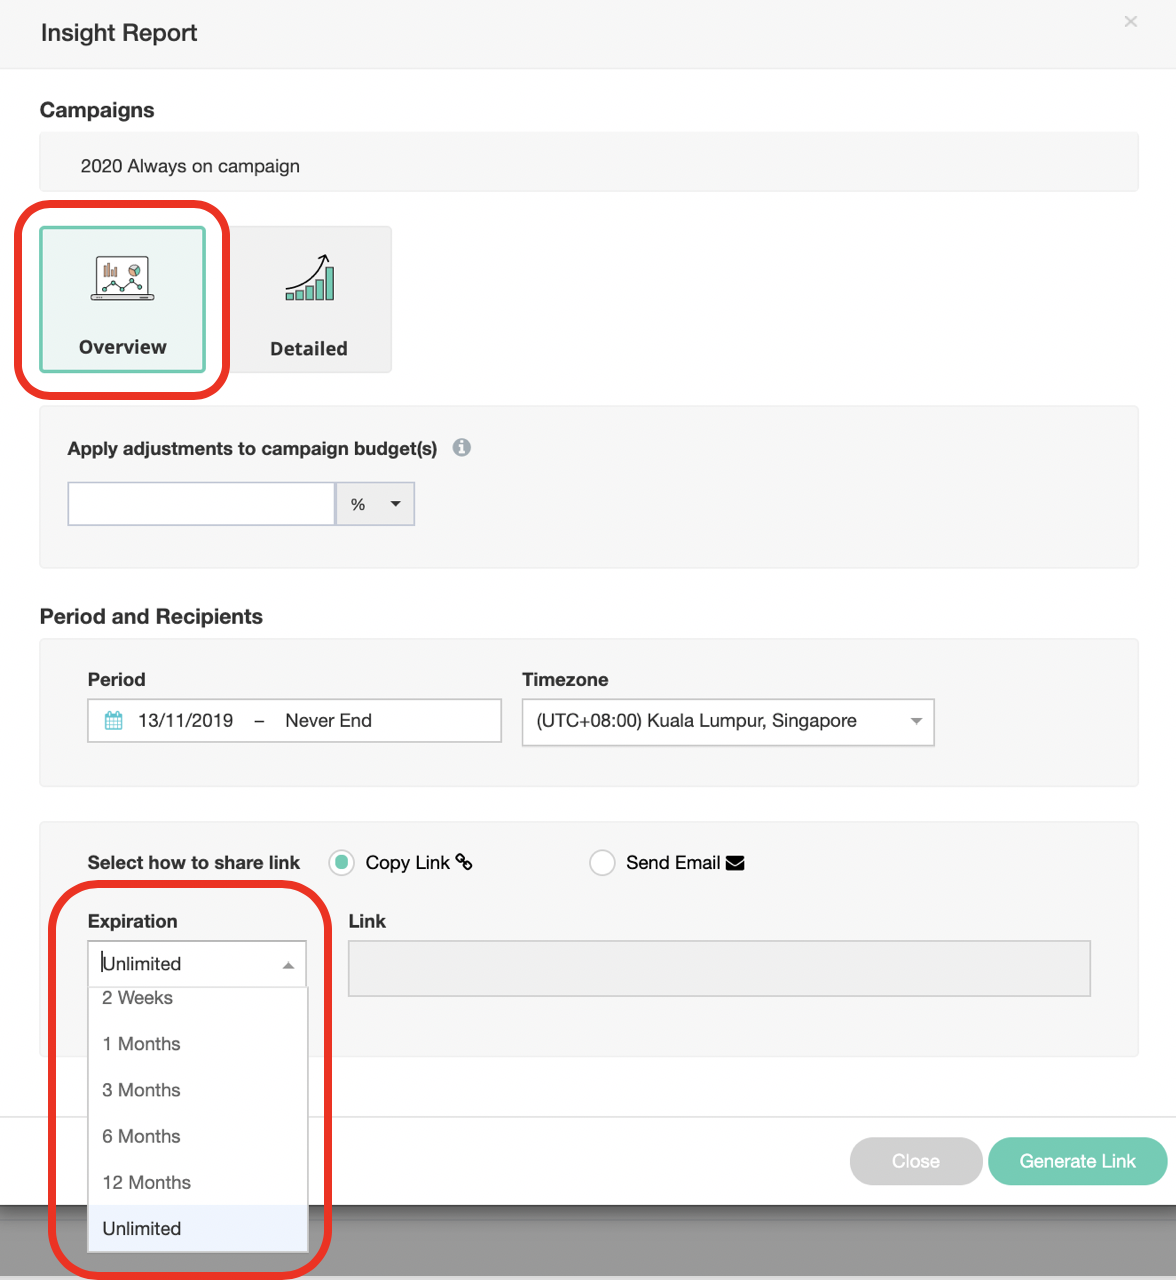Screen dimensions: 1176x1280
Task: Click the generated Link text field
Action: [x=718, y=968]
